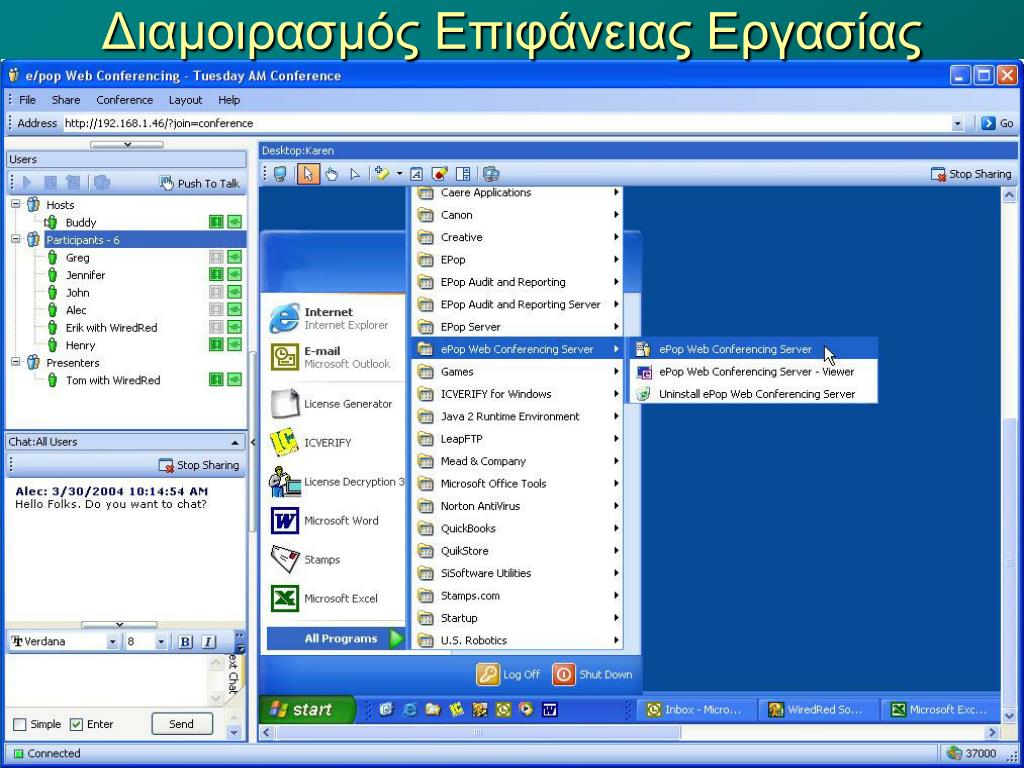Viewport: 1024px width, 768px height.
Task: Click the Shut Down button
Action: pos(593,675)
